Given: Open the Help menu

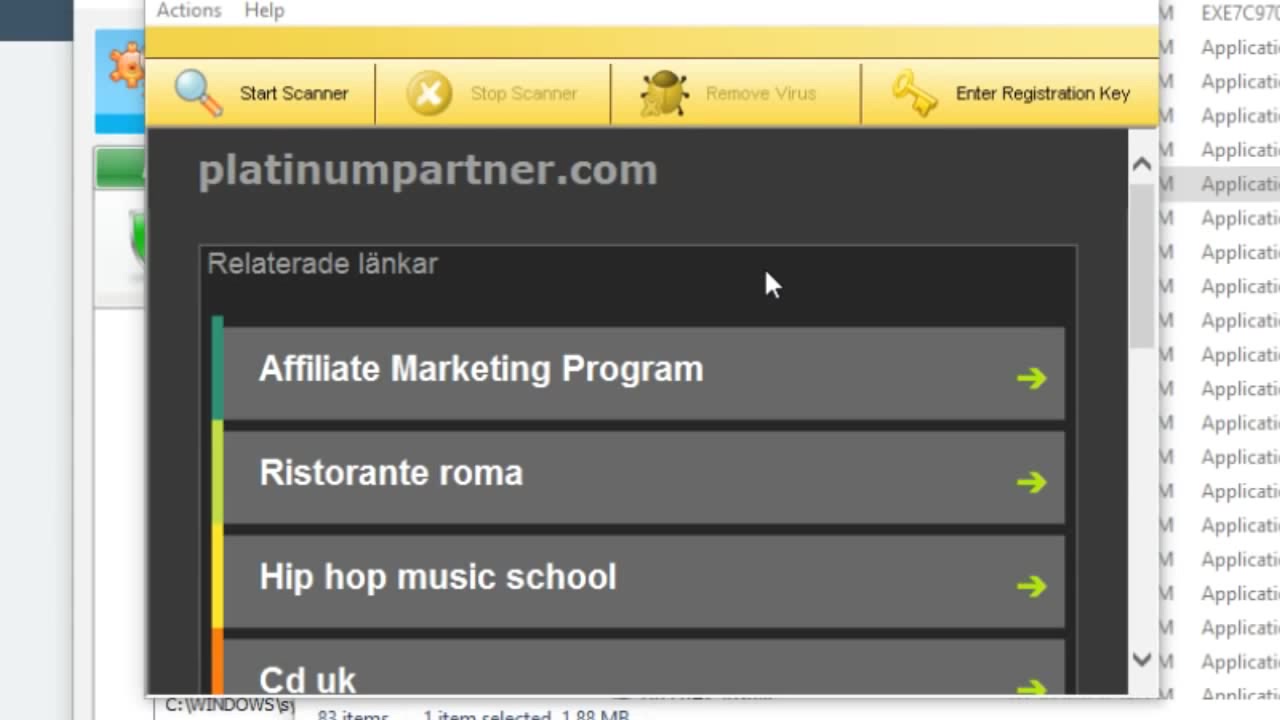Looking at the screenshot, I should (x=264, y=11).
